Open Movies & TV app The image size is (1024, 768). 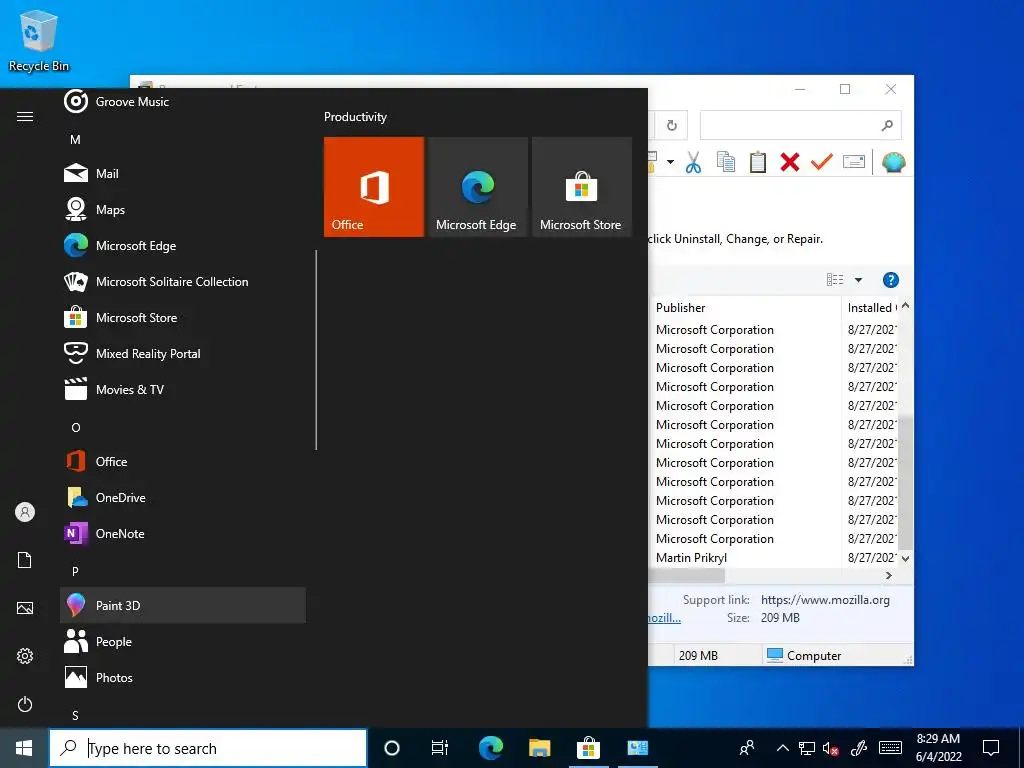[x=183, y=389]
